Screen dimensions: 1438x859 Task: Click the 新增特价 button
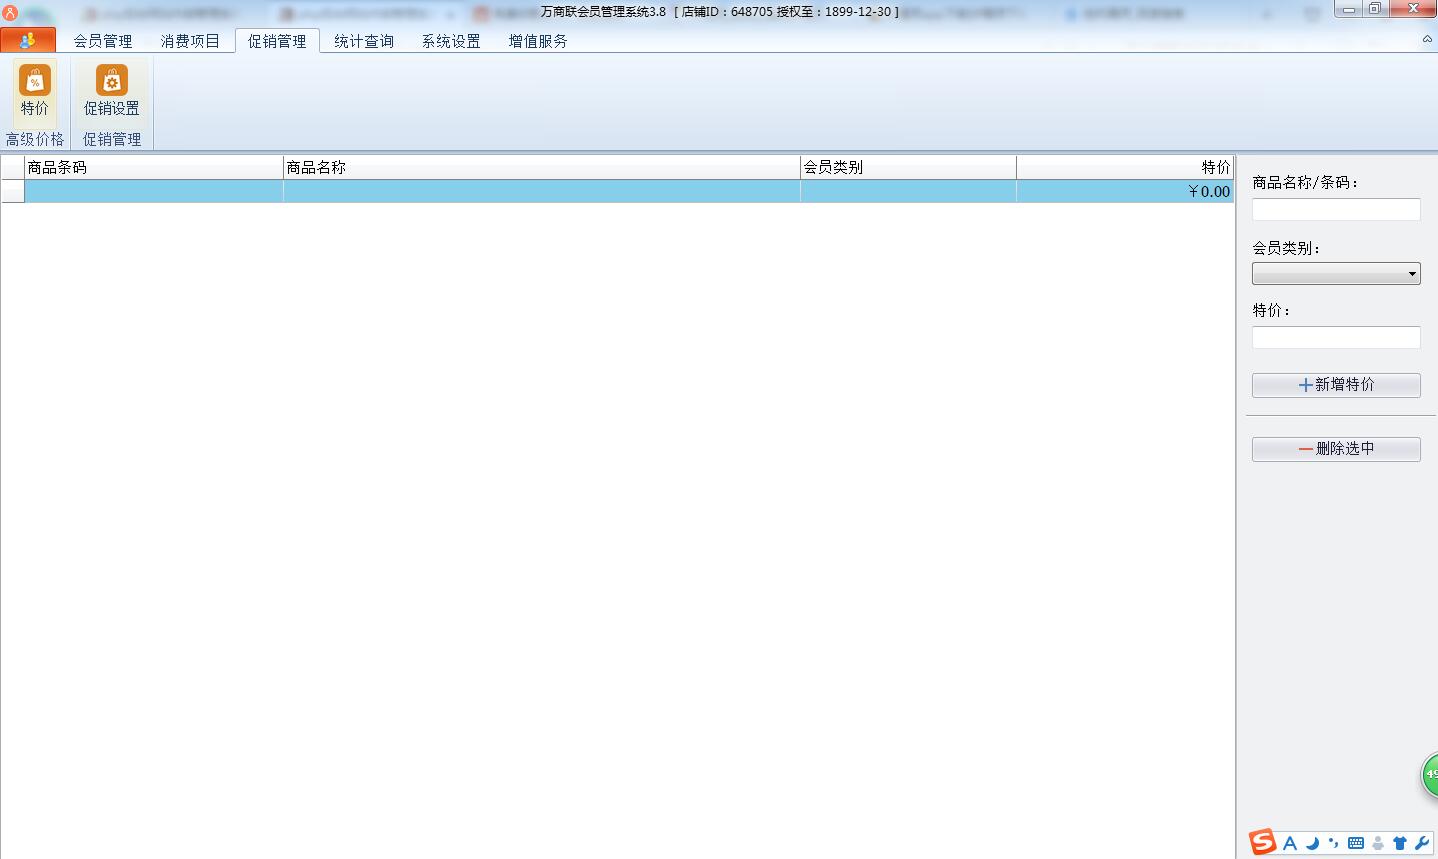tap(1336, 385)
